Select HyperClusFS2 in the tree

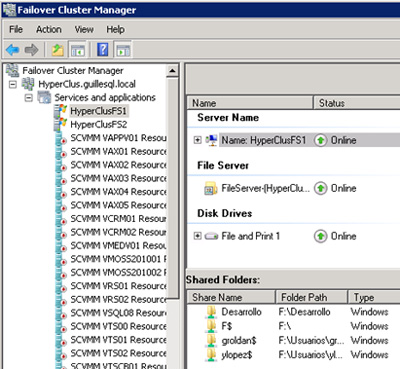(x=99, y=124)
